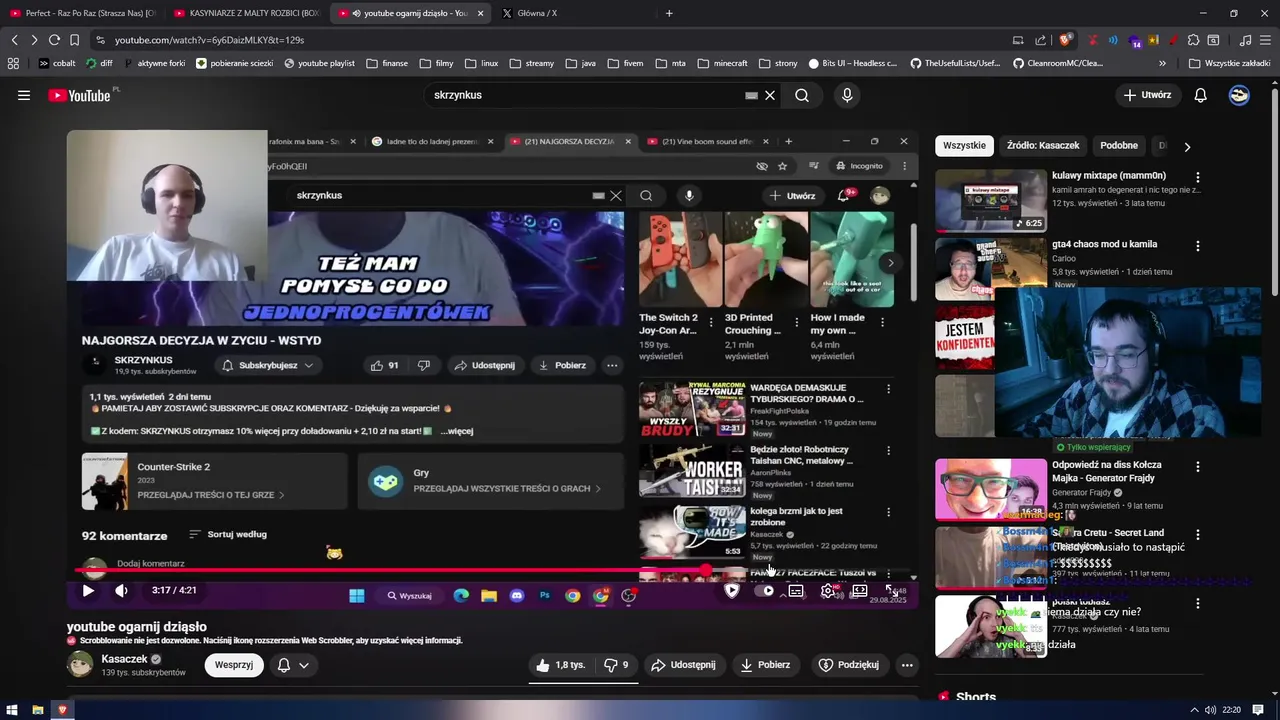Click the 'Podziękuj' button
This screenshot has height=720, width=1280.
click(x=849, y=665)
